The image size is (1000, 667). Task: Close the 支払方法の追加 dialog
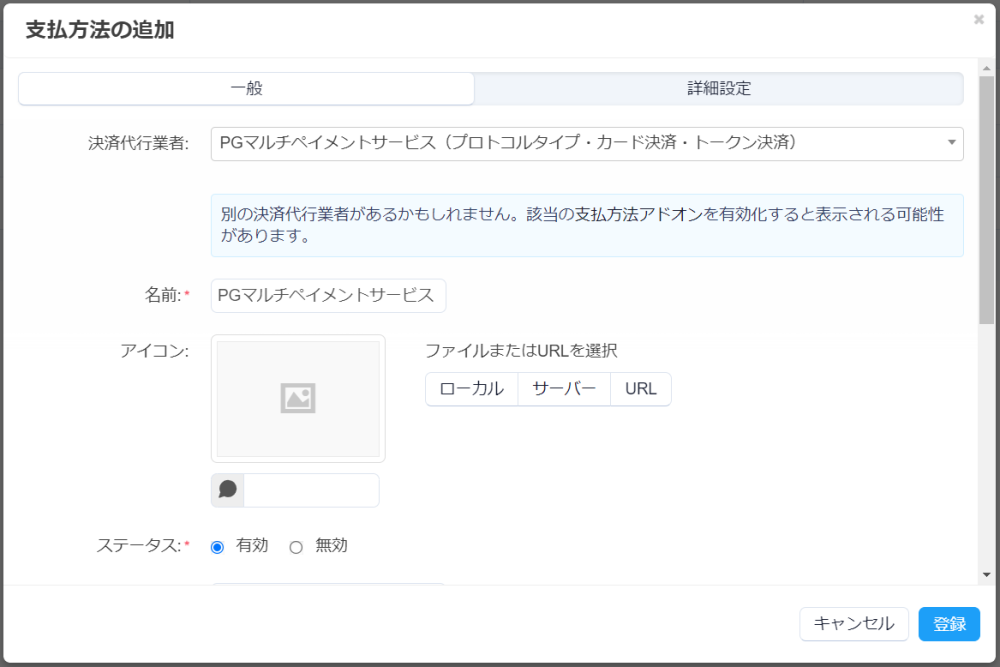(978, 20)
